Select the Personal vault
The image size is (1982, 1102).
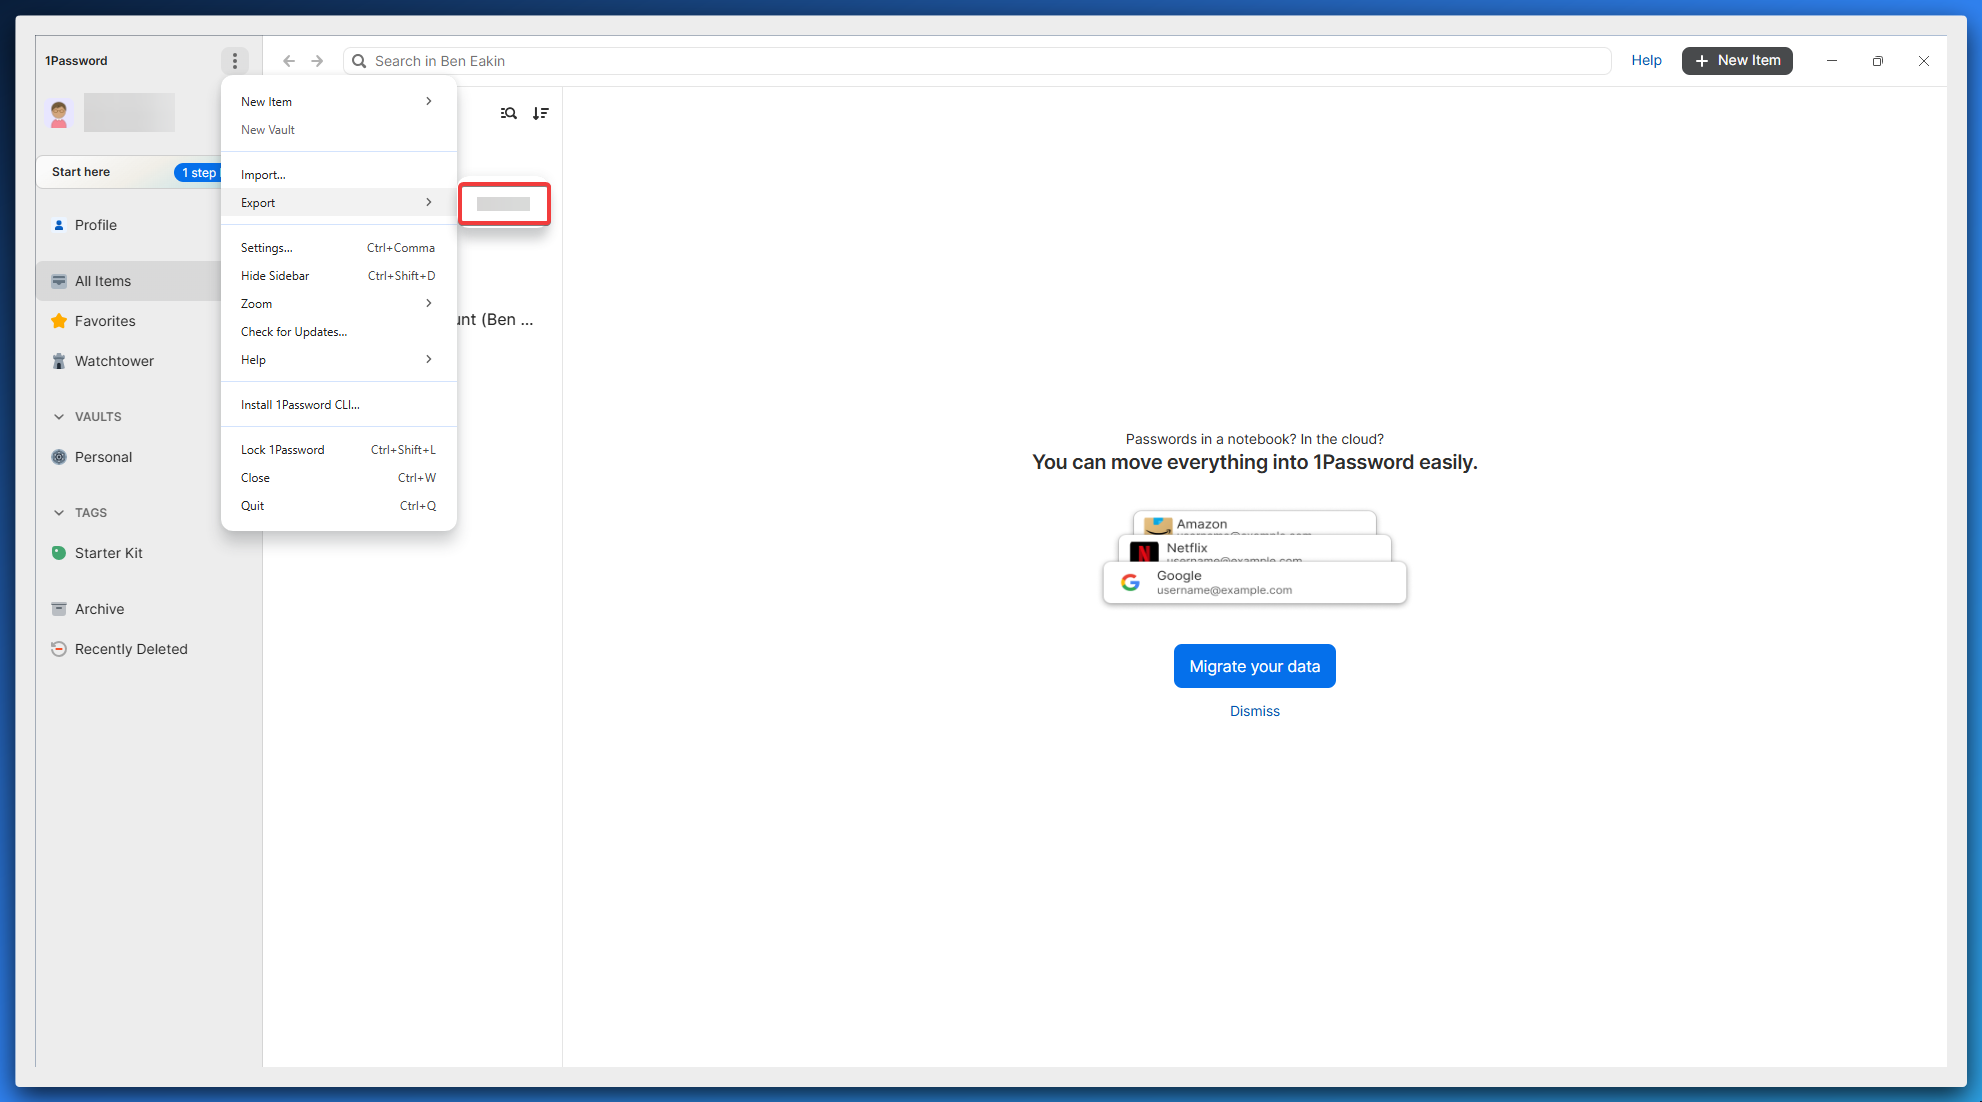(103, 457)
